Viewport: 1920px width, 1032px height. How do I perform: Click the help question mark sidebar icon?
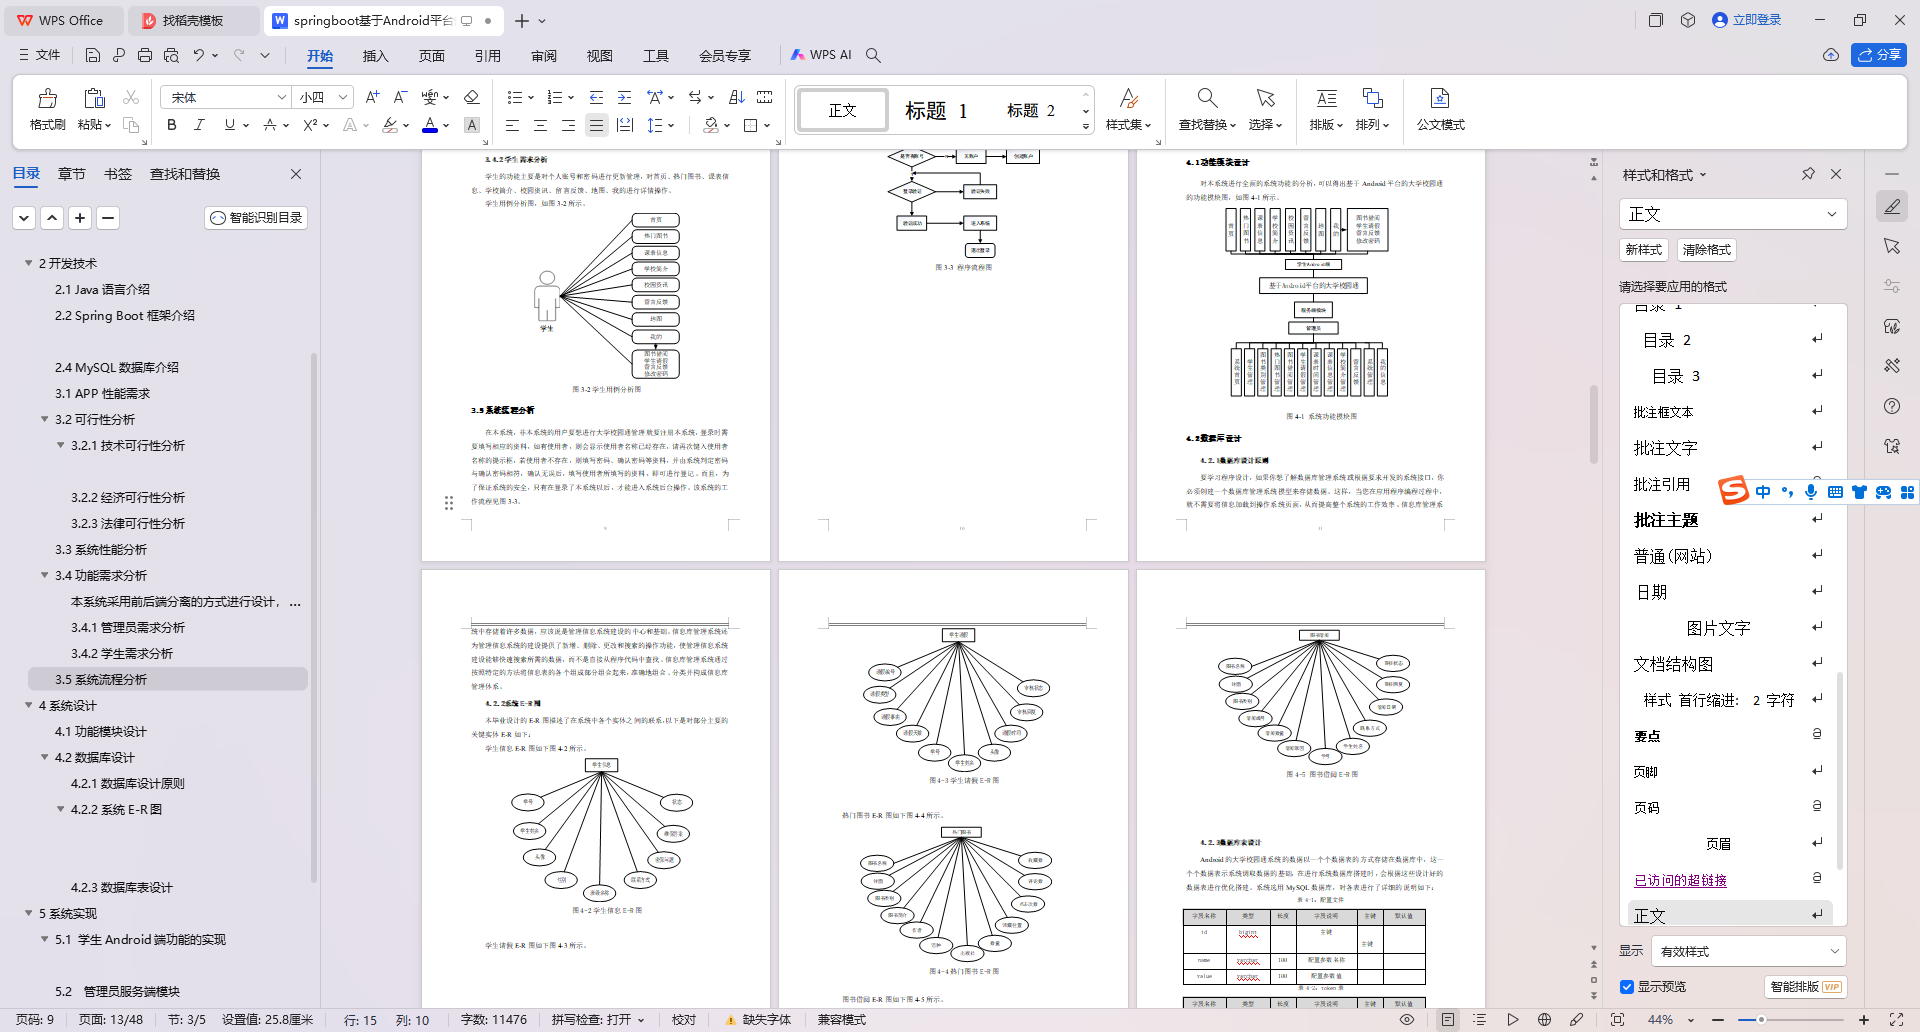pos(1892,406)
